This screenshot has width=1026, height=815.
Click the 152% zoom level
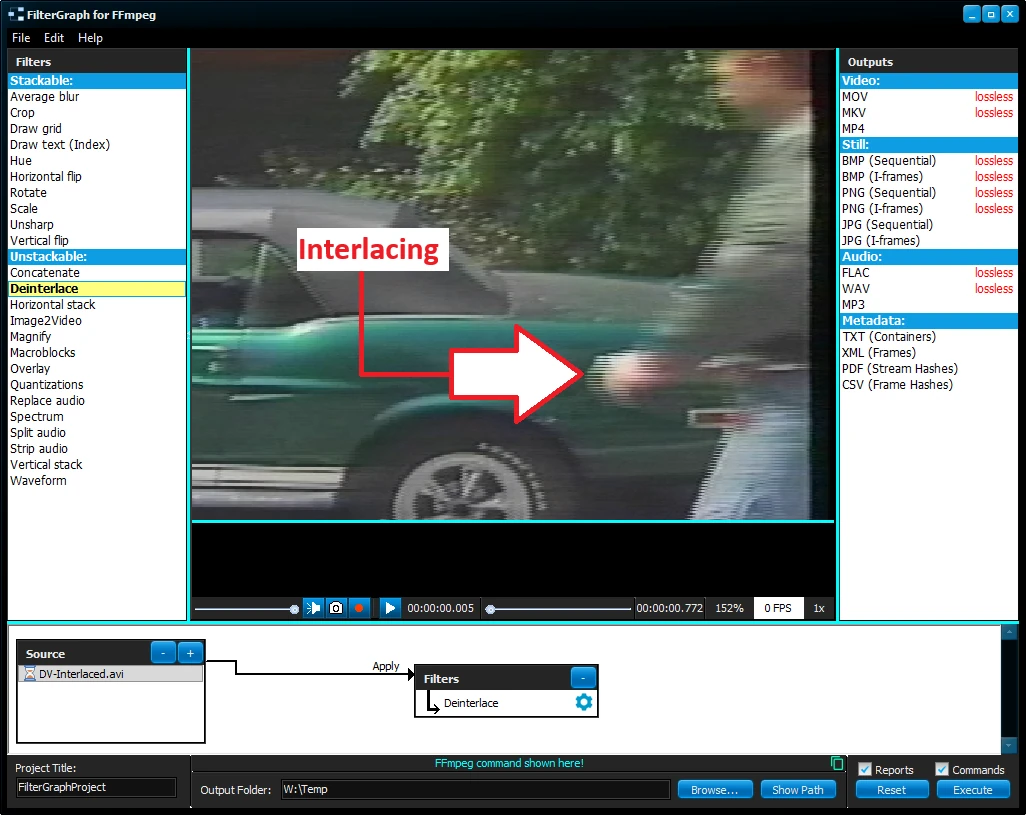pos(729,608)
